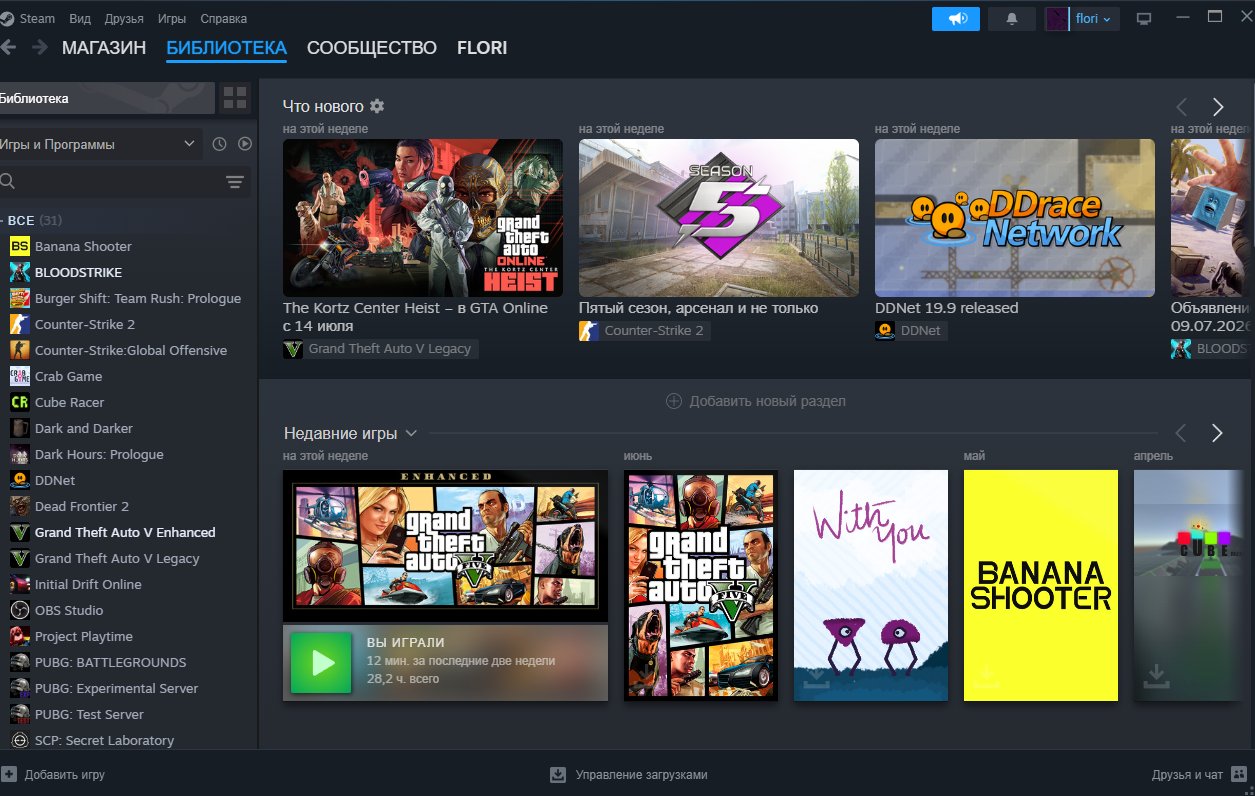1255x796 pixels.
Task: Select PUBG: BATTLEGROUNDS in the list
Action: (129, 662)
